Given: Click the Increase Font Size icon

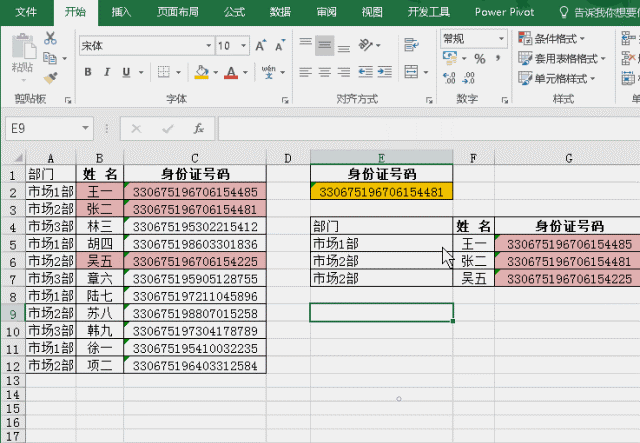Looking at the screenshot, I should pos(261,46).
